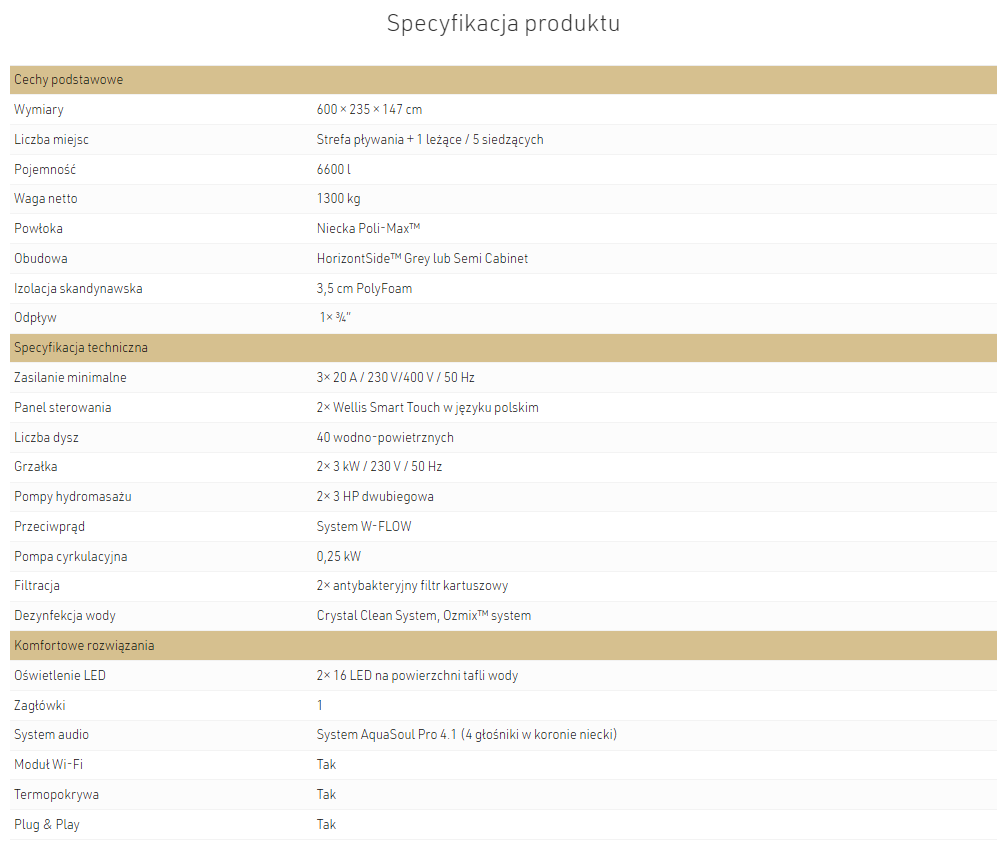Click the Wymiary value 600 × 235 × 147 cm

tap(369, 109)
